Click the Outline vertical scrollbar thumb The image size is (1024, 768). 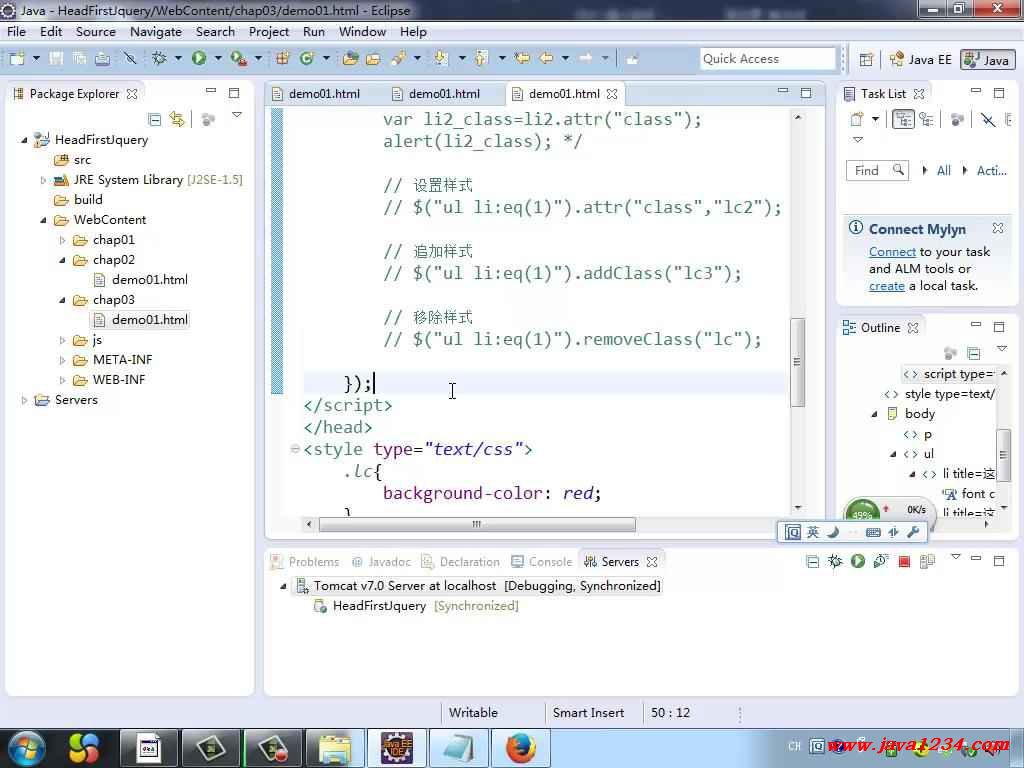point(1003,455)
